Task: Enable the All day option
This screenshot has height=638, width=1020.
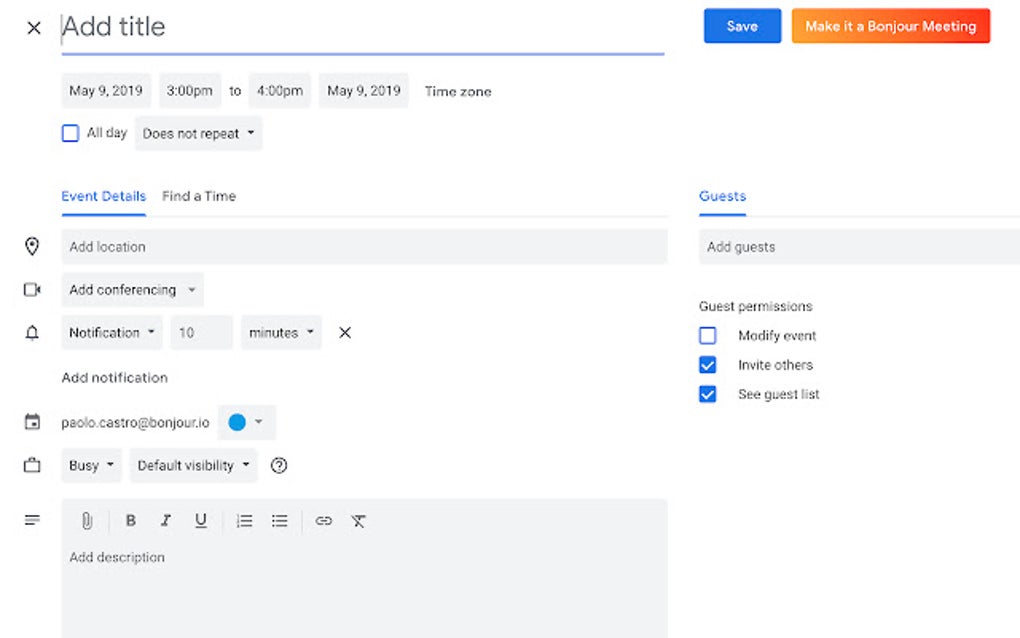Action: coord(70,132)
